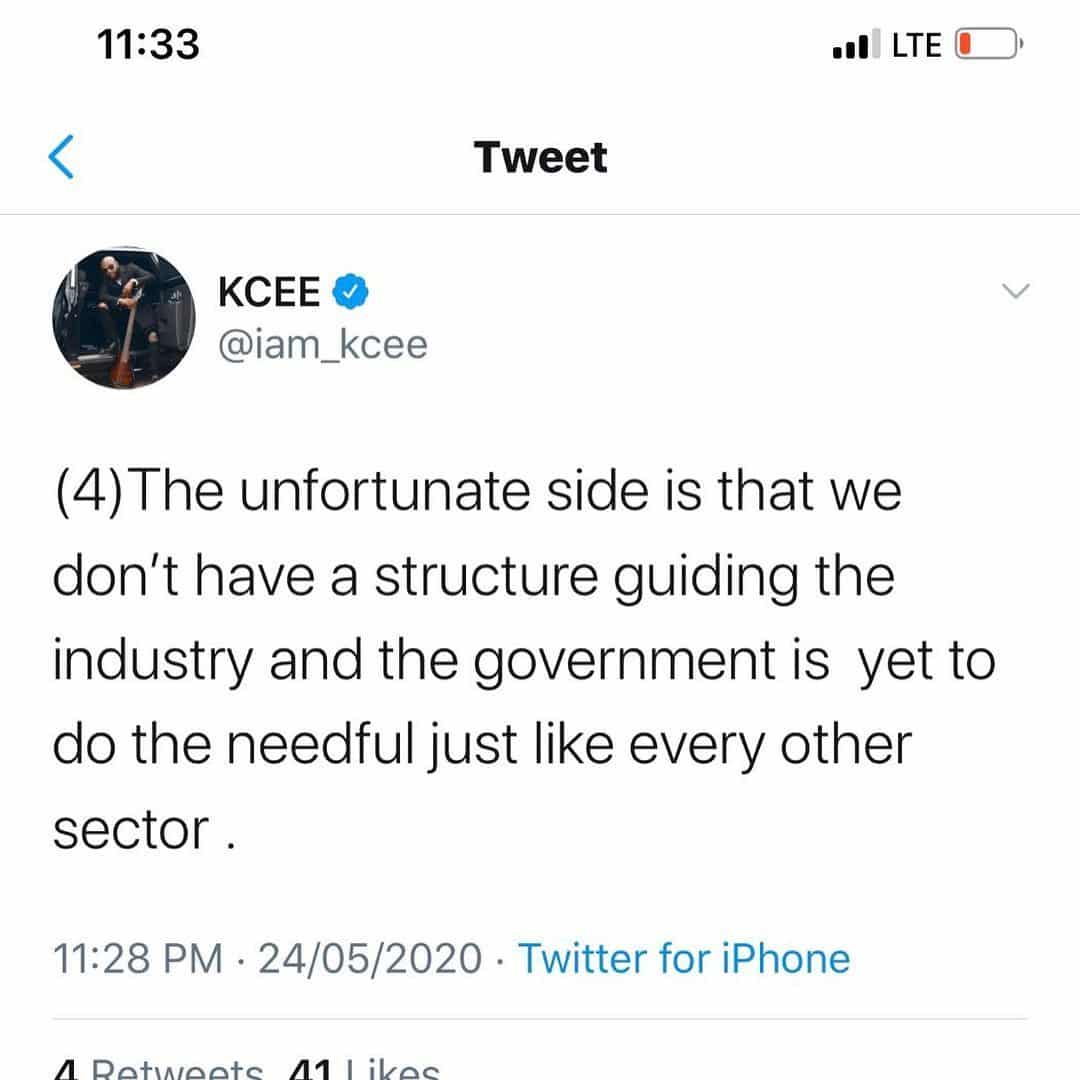Open the tweet options chevron
1080x1080 pixels.
click(x=1015, y=291)
